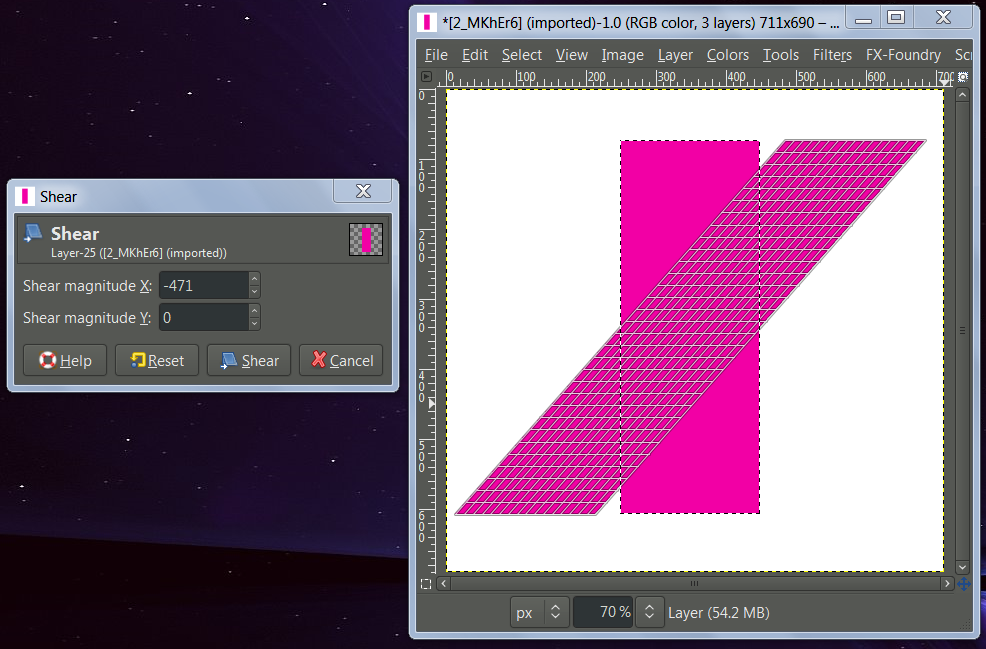This screenshot has height=649, width=986.
Task: Increase Shear magnitude Y with up arrow
Action: (254, 311)
